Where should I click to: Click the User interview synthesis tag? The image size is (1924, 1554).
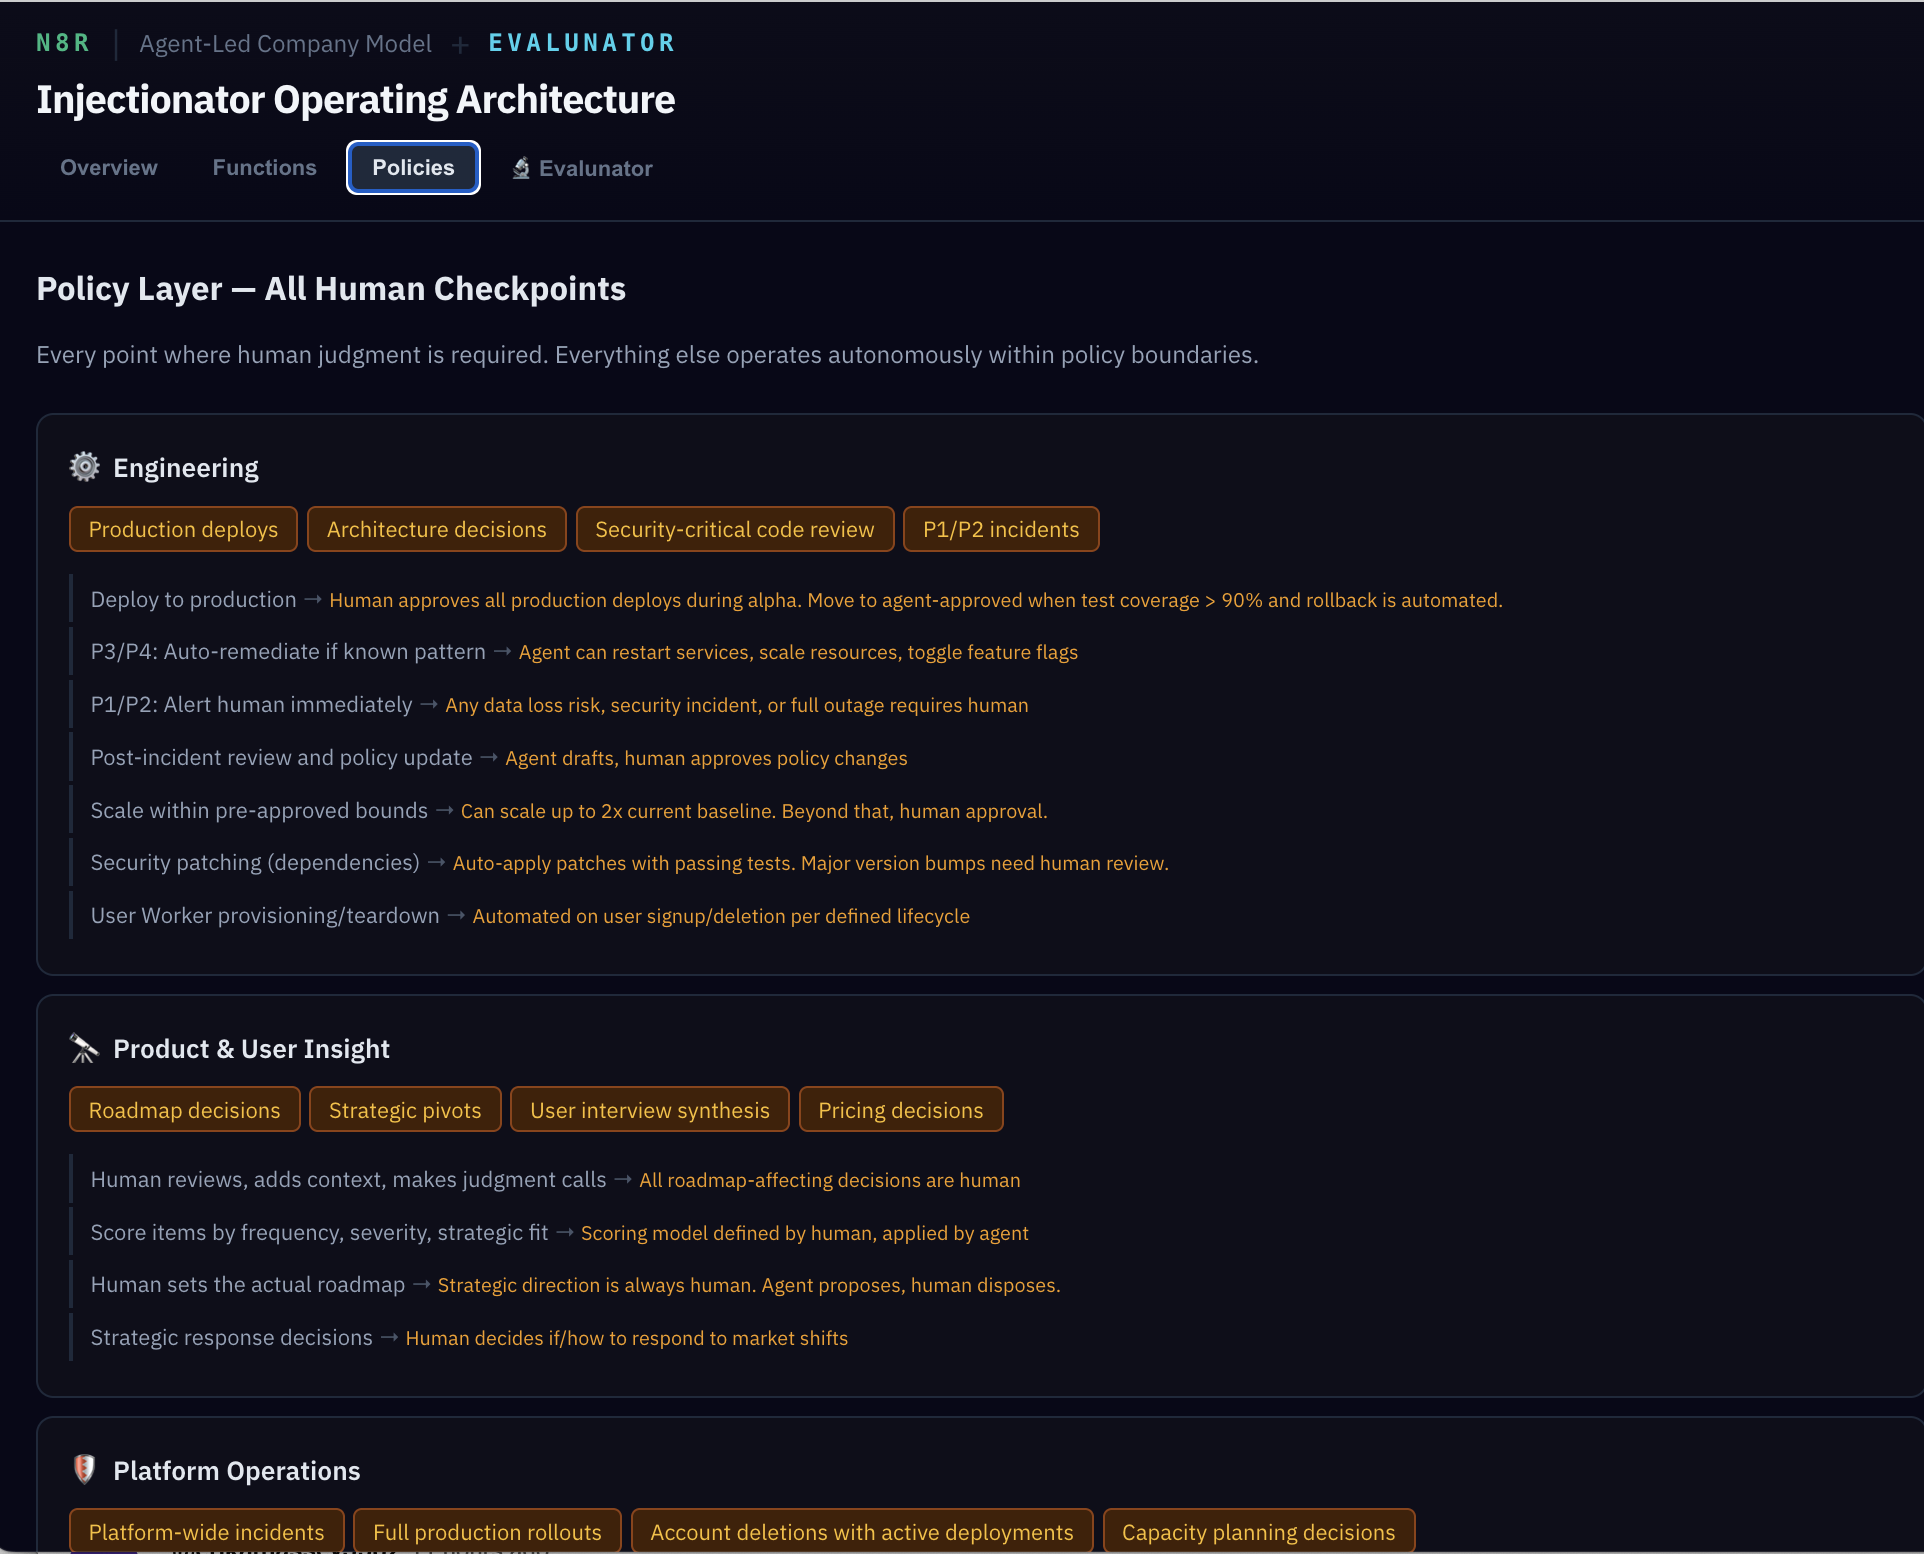[650, 1110]
